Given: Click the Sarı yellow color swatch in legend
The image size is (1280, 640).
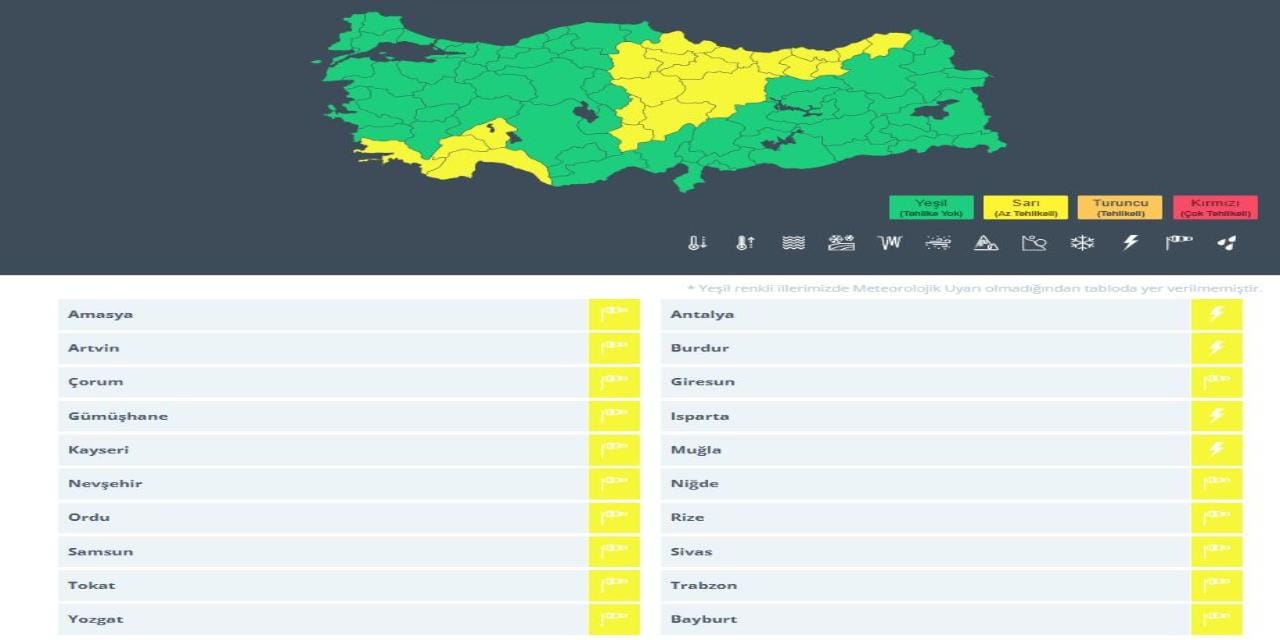Looking at the screenshot, I should [1022, 206].
